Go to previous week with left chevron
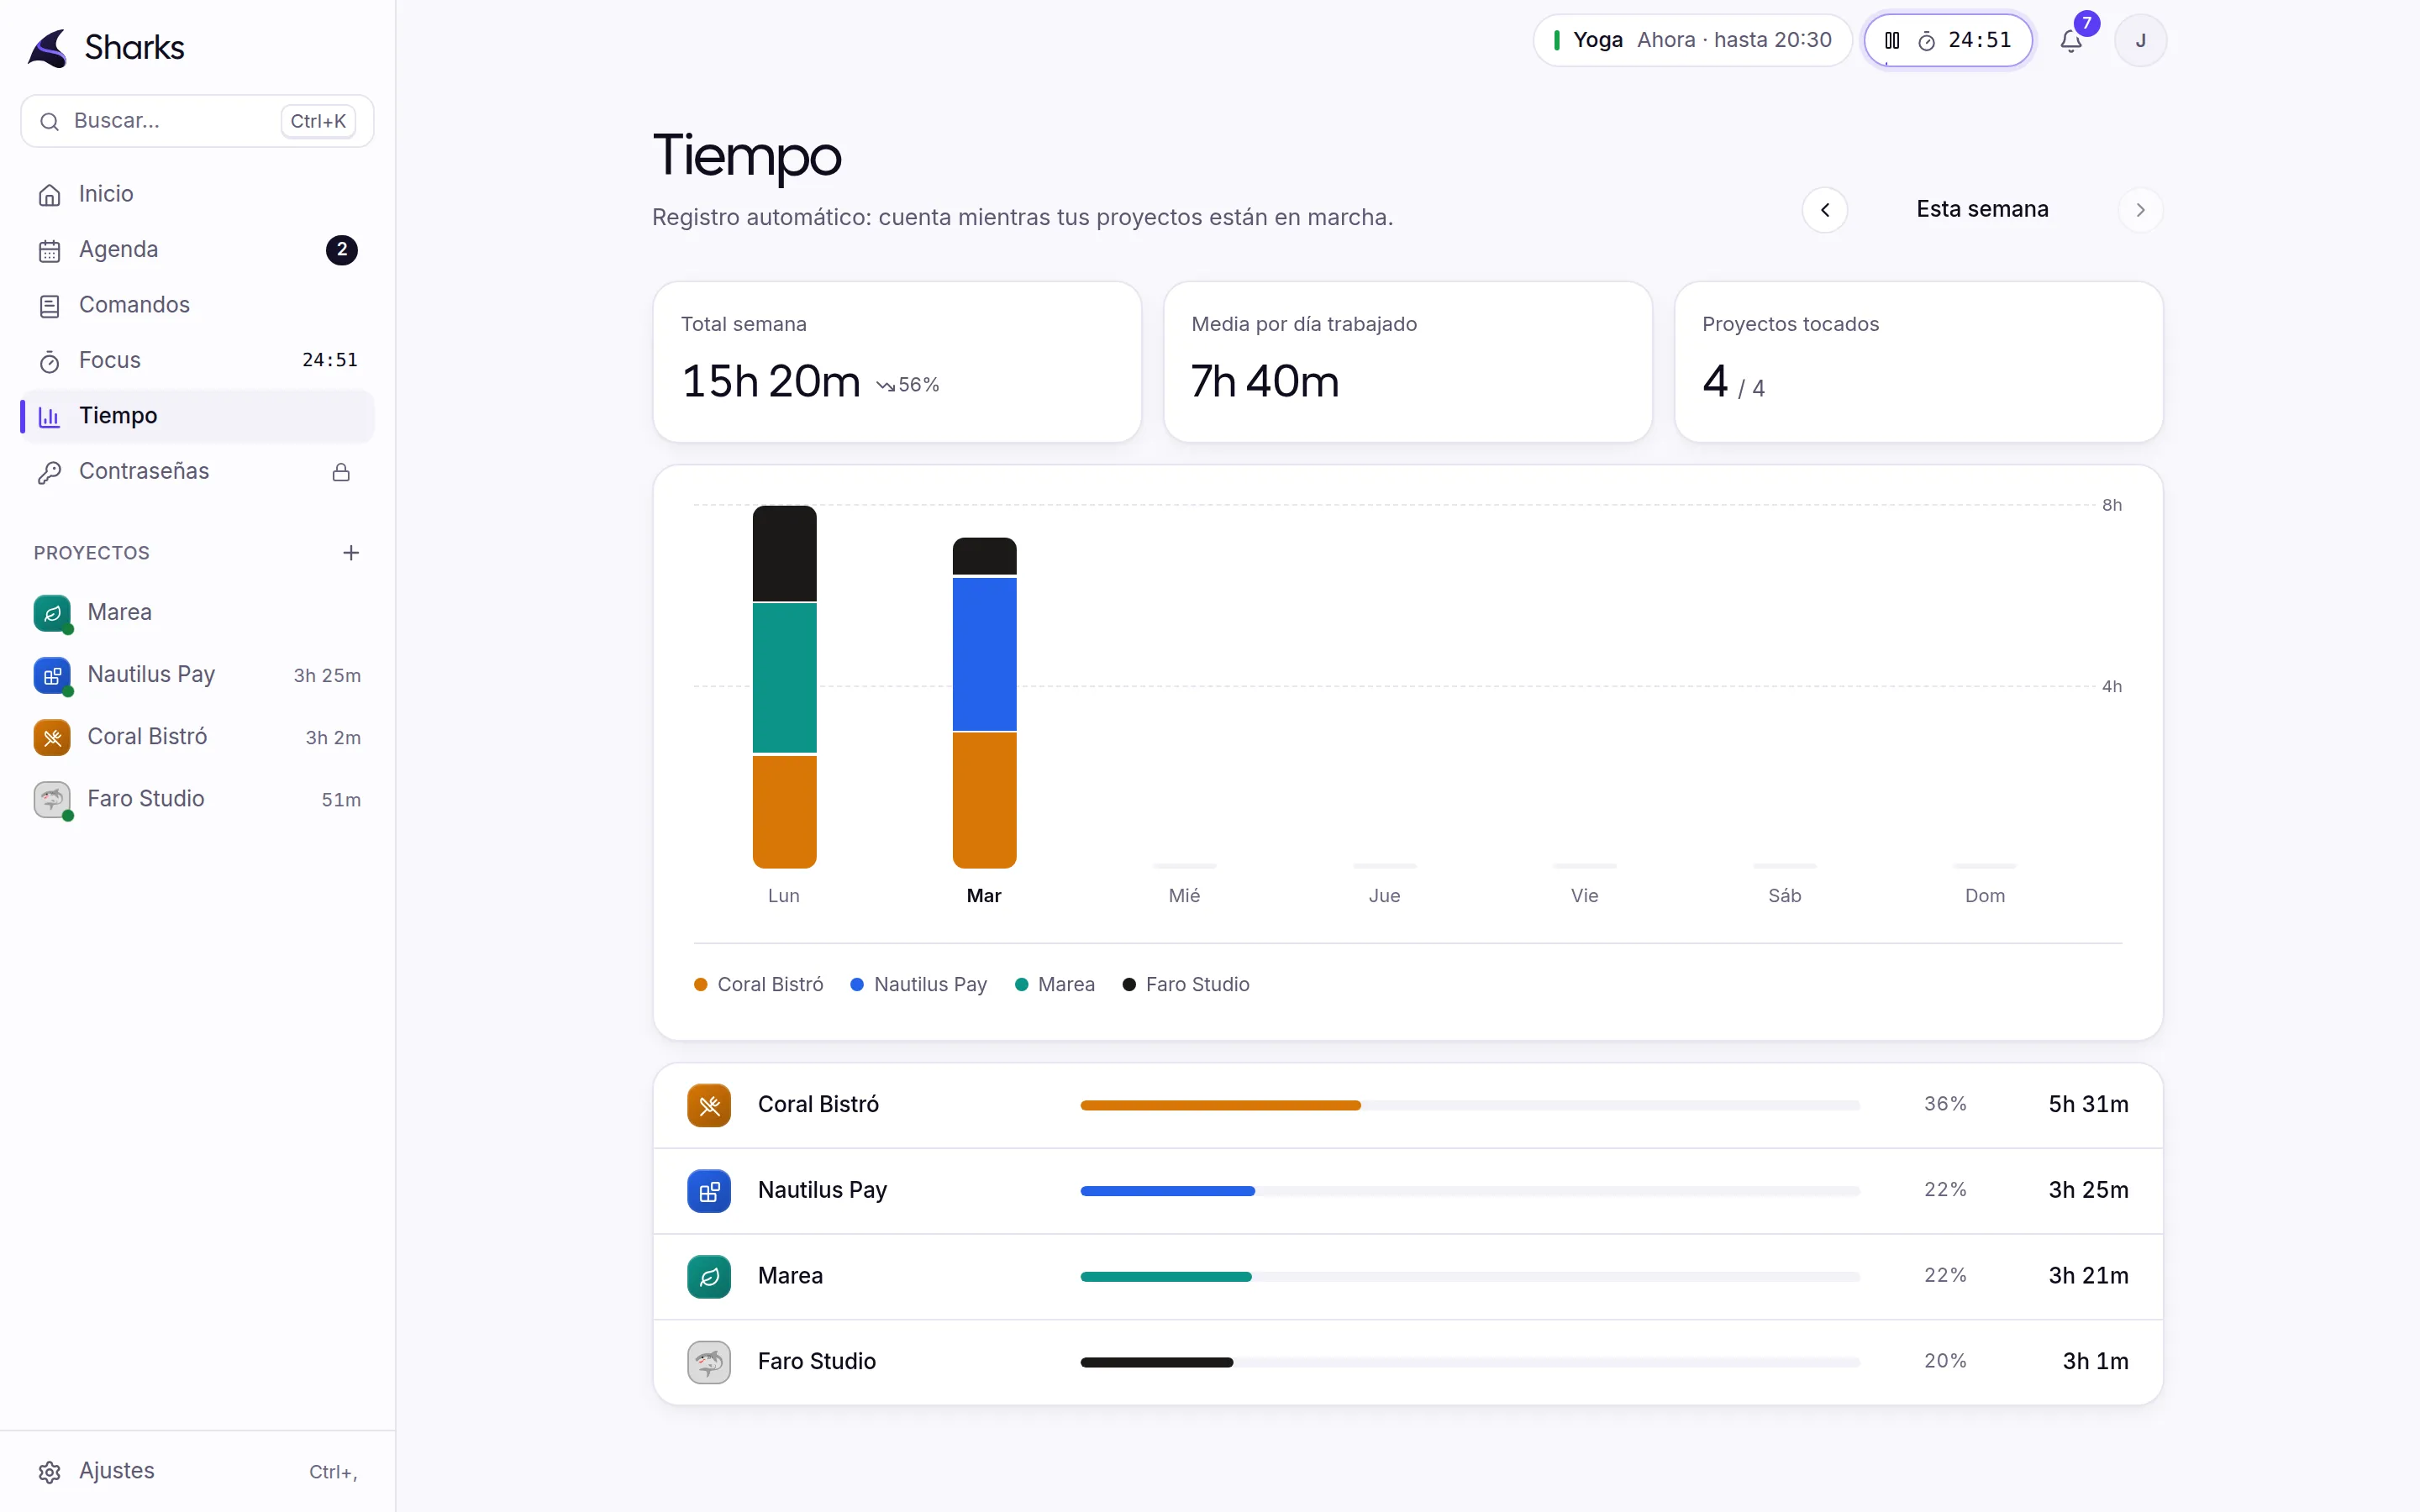 (x=1825, y=210)
